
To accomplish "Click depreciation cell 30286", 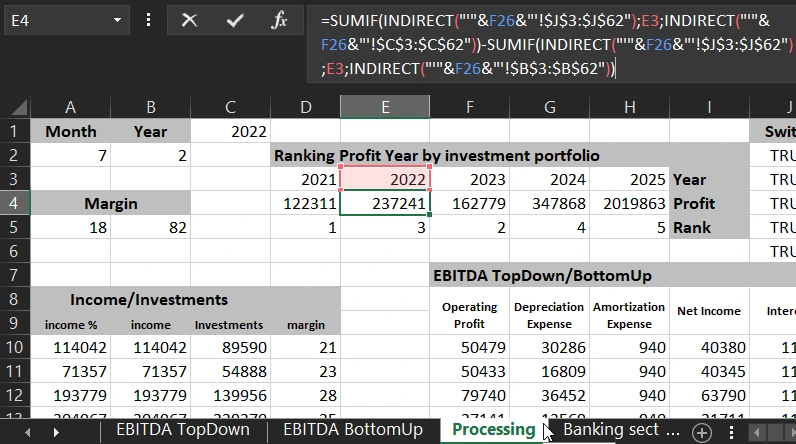I will (550, 348).
